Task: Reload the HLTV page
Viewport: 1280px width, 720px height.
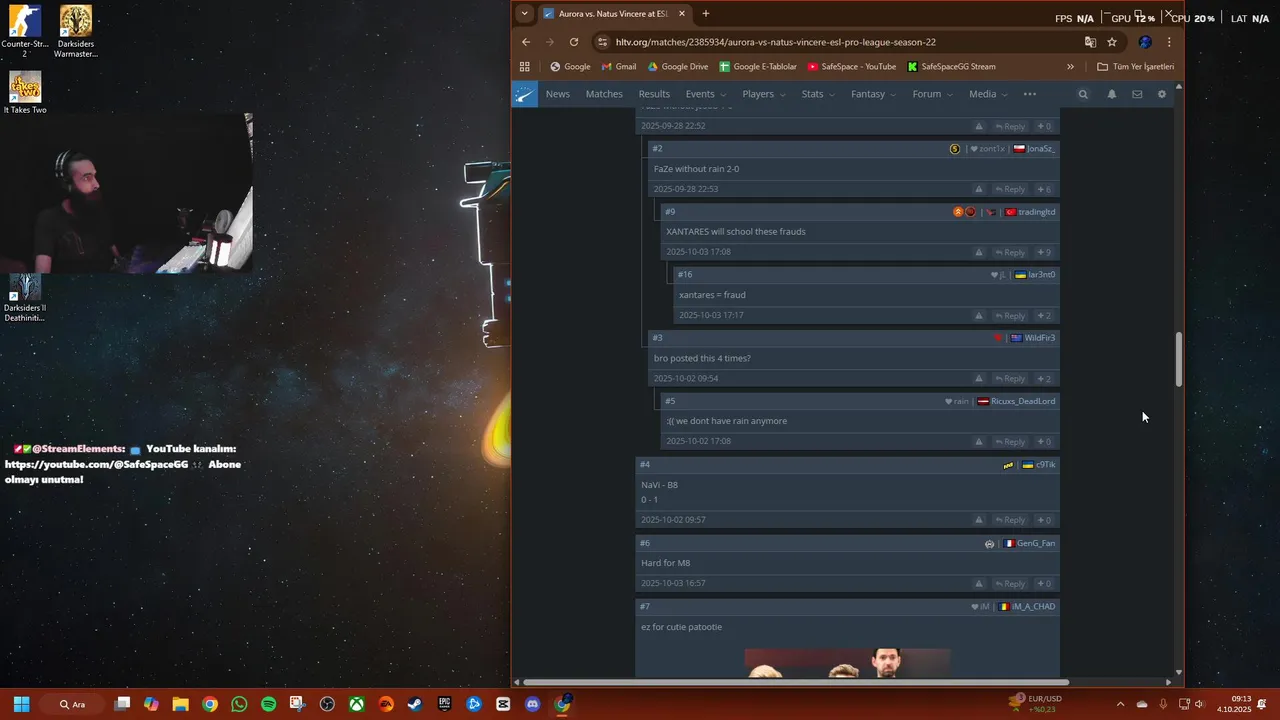Action: point(574,42)
